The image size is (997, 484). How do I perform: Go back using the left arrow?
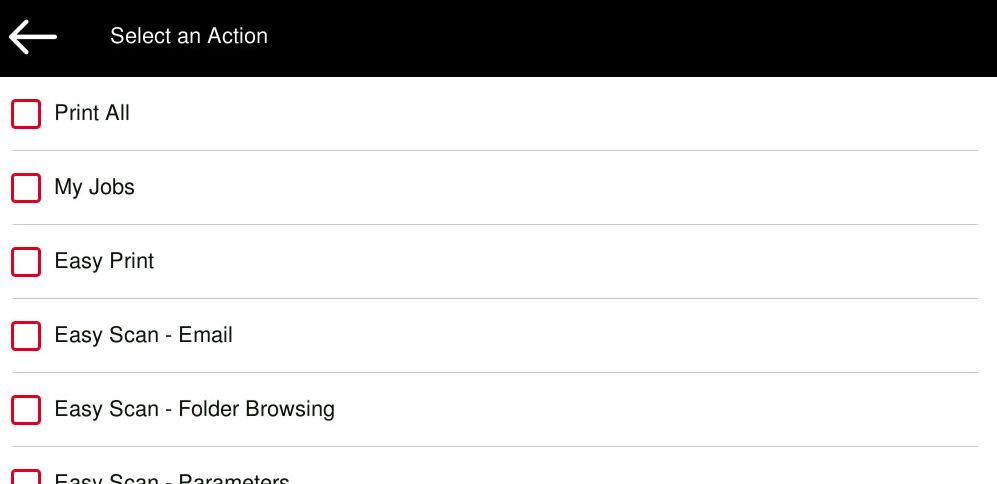(x=33, y=37)
